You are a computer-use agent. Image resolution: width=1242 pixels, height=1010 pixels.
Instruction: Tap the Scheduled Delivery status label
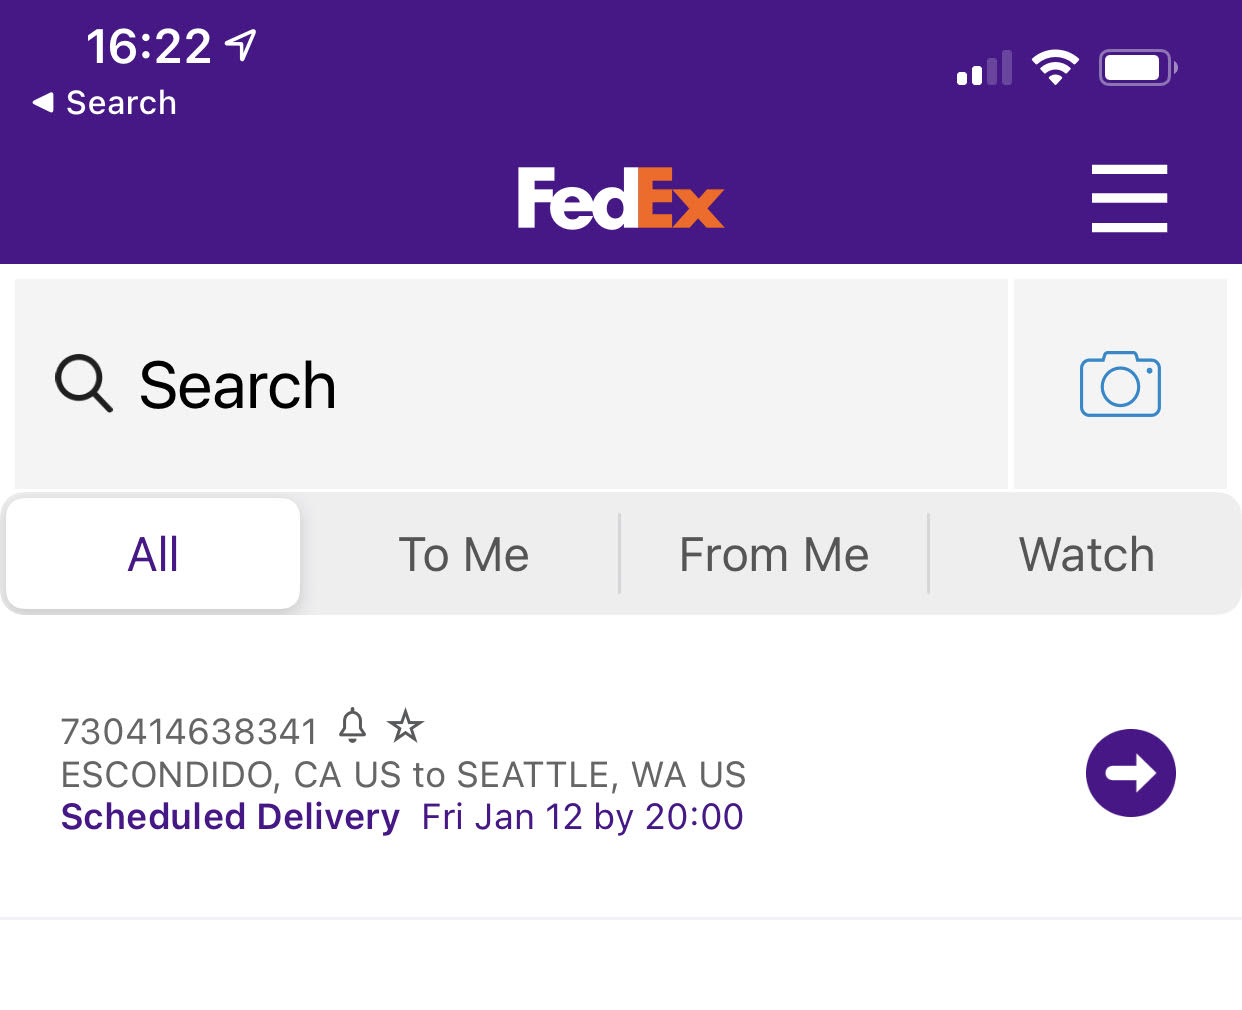click(x=230, y=817)
